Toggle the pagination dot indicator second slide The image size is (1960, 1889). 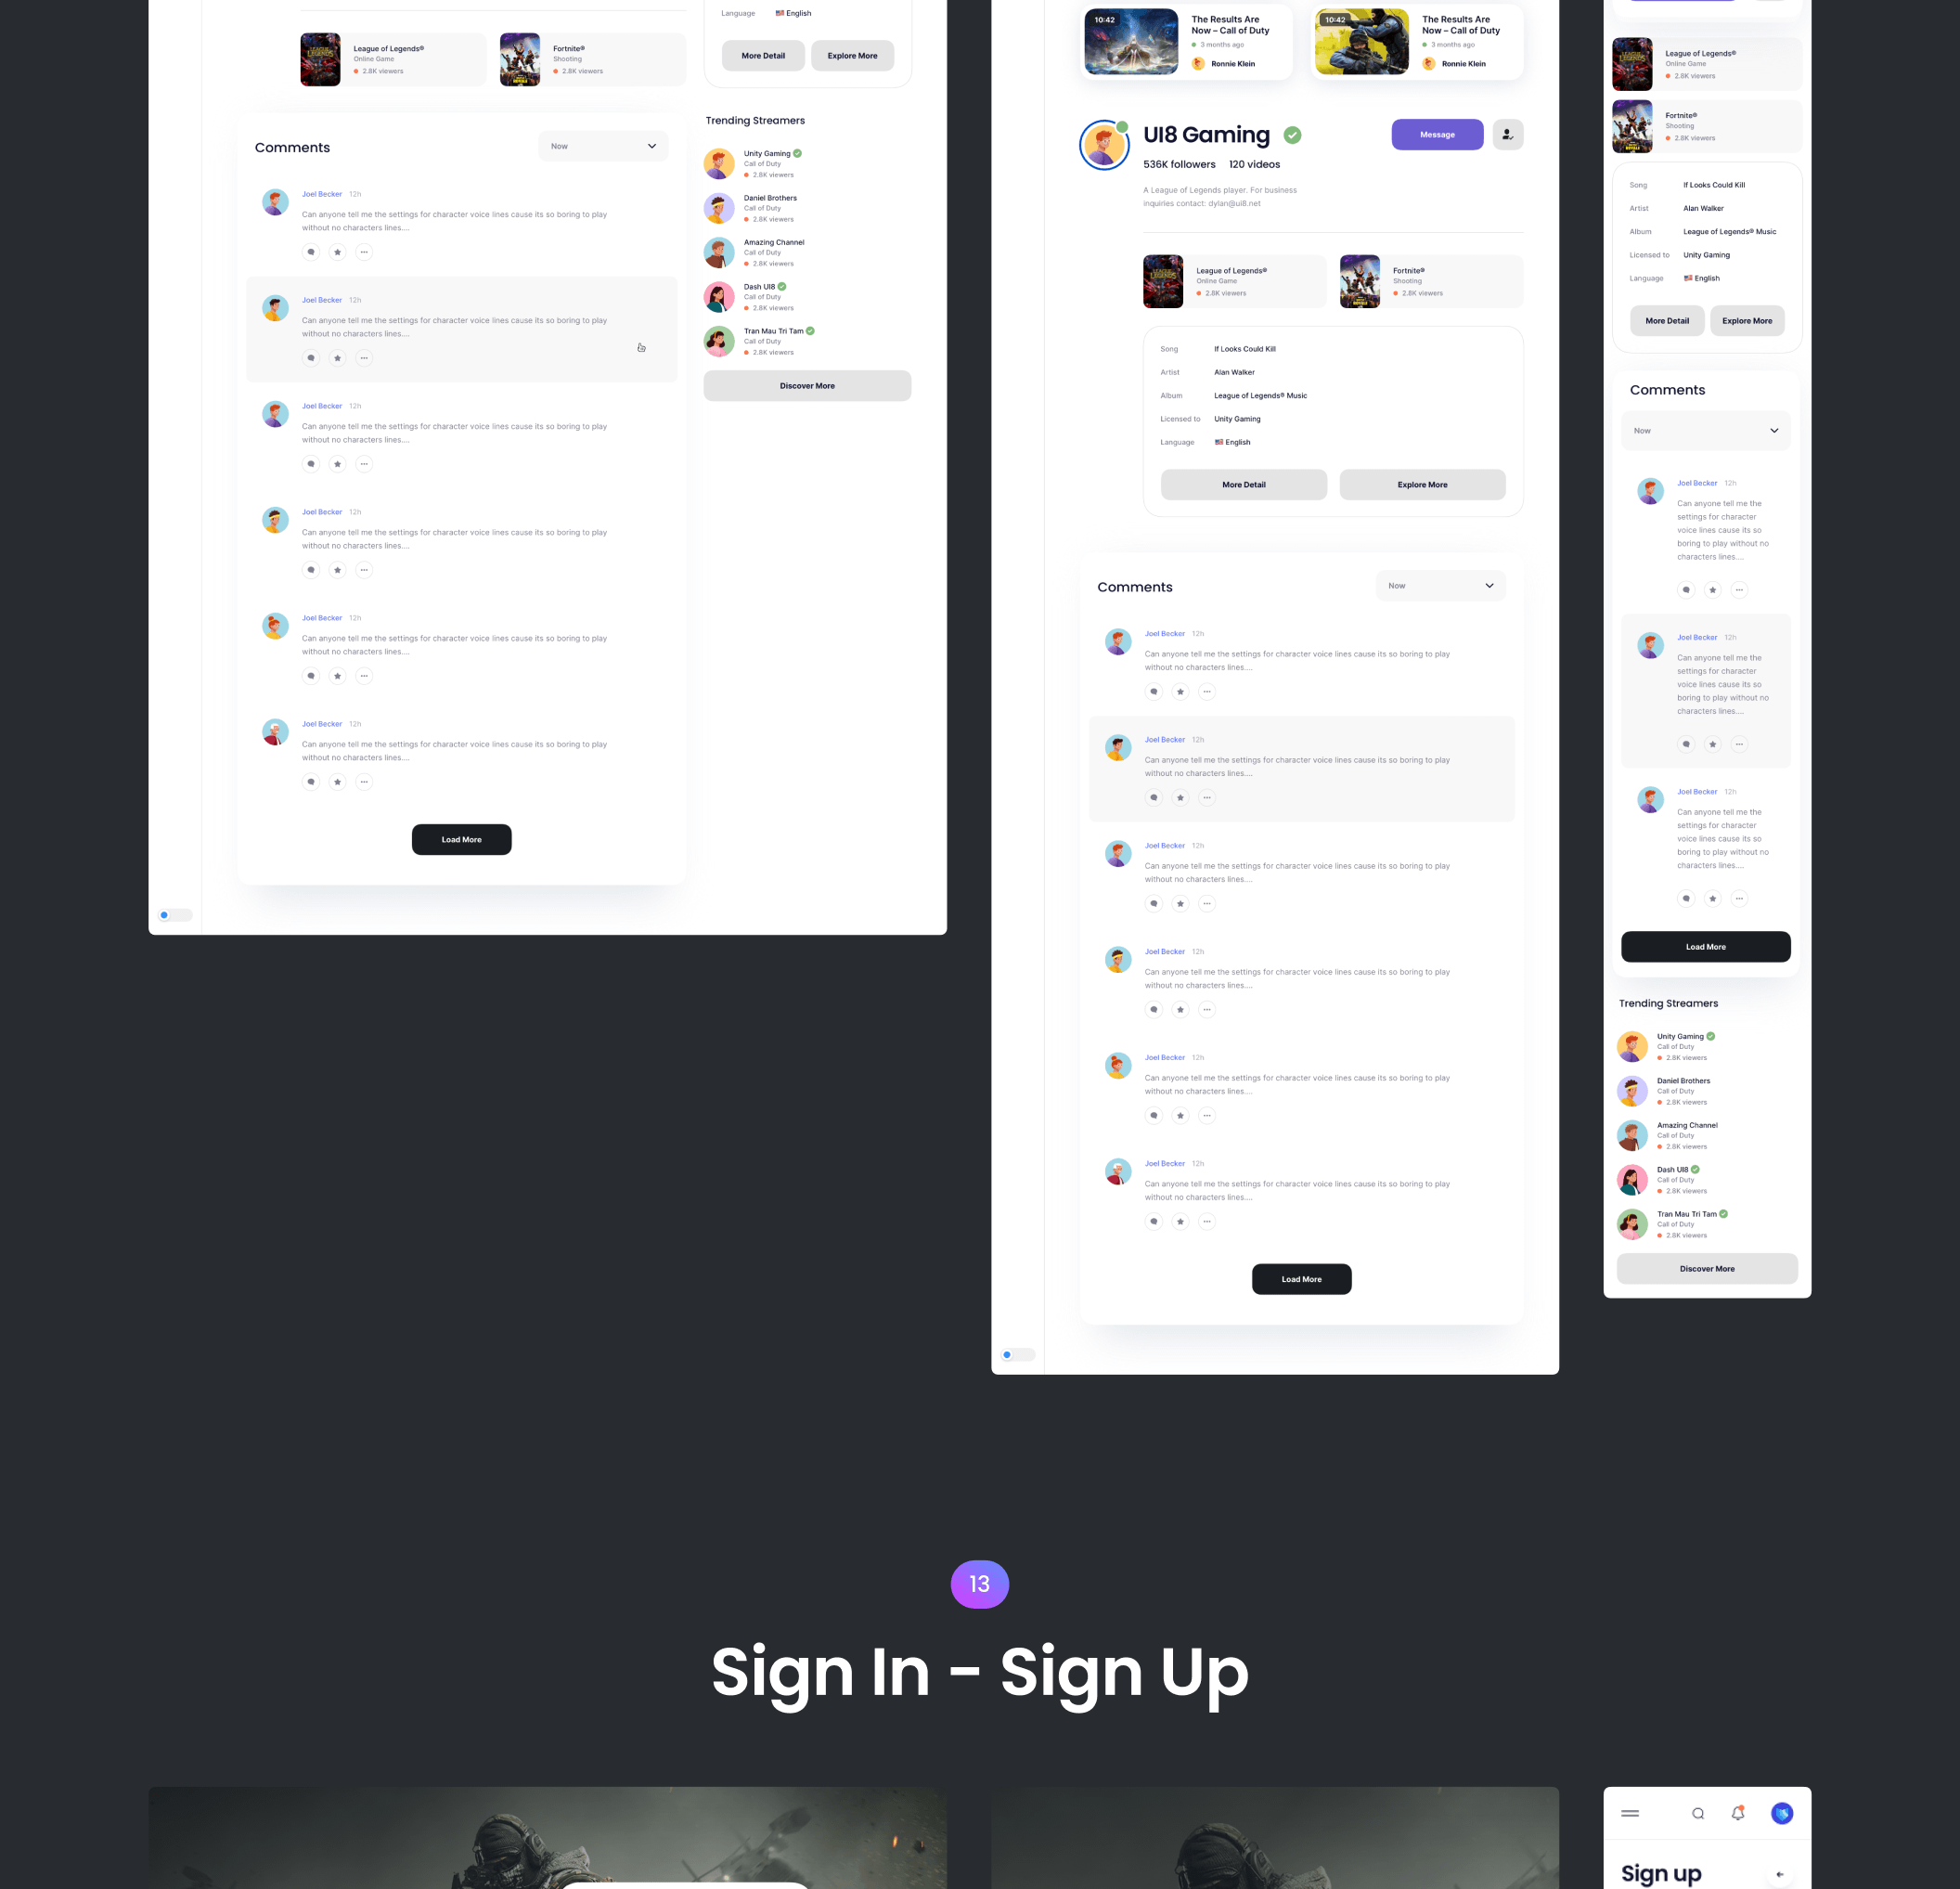(x=175, y=913)
